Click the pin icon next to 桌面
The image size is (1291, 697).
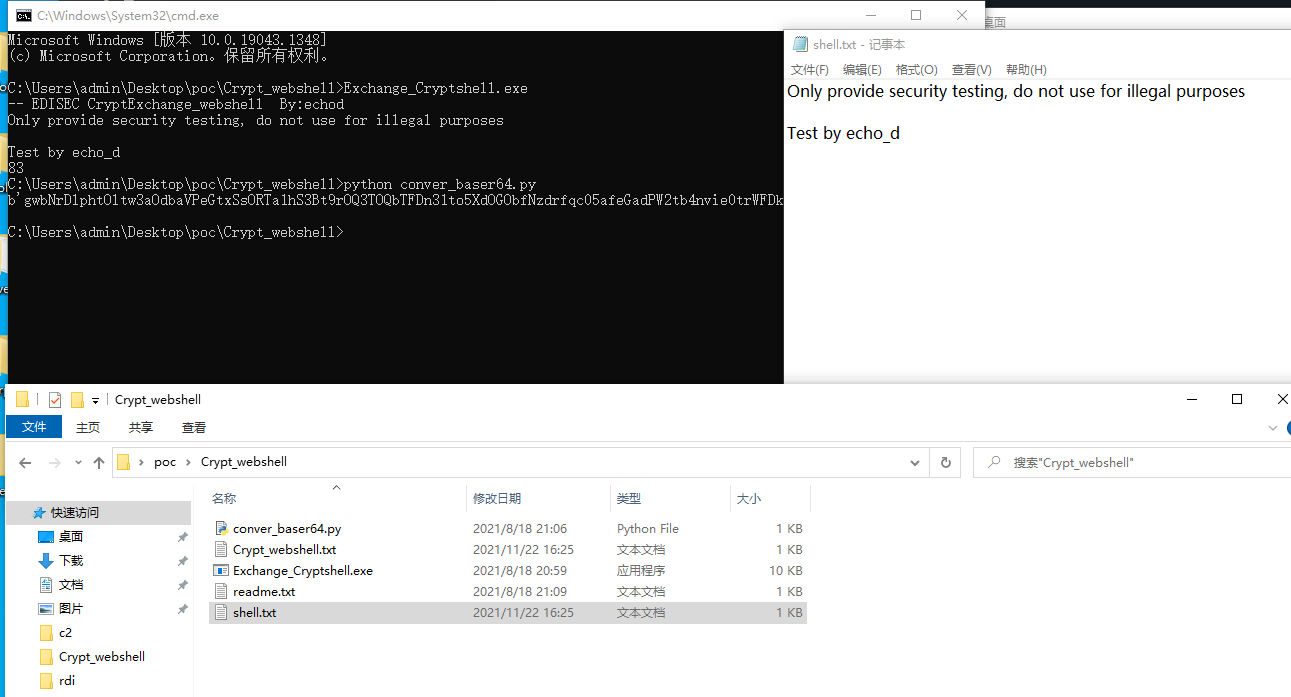tap(183, 537)
